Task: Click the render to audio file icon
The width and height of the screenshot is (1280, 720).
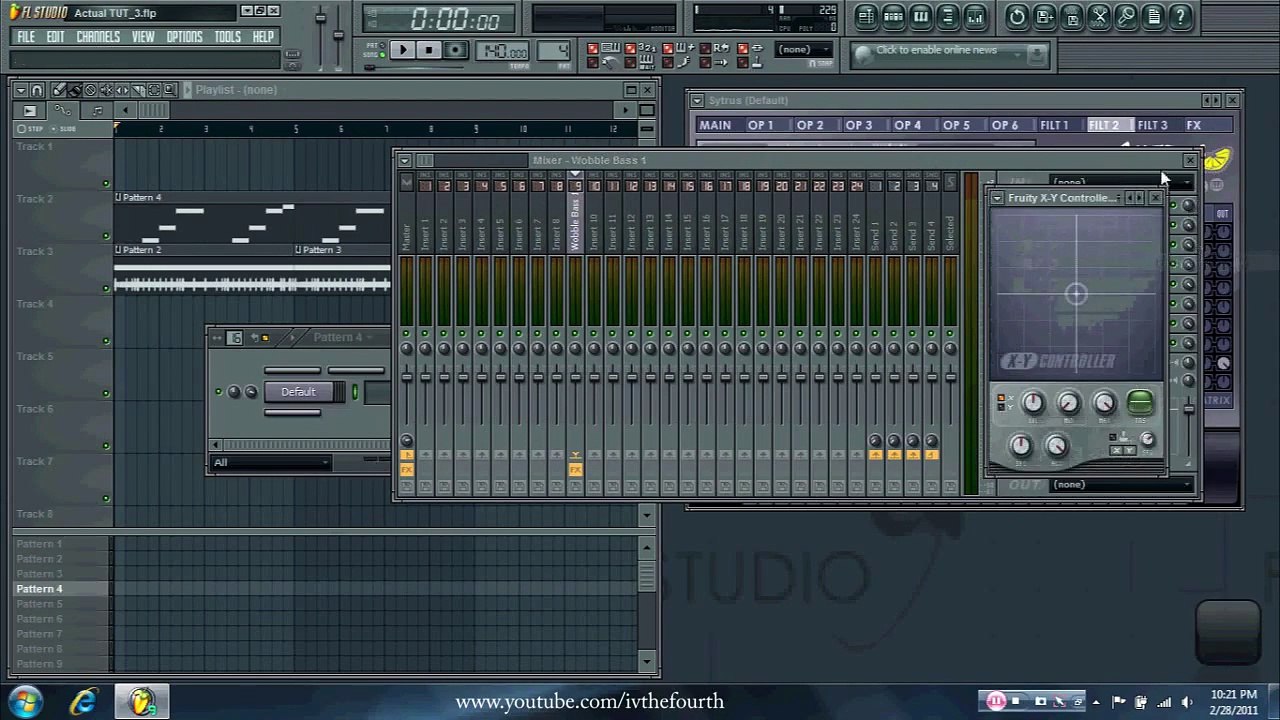Action: pos(1072,17)
